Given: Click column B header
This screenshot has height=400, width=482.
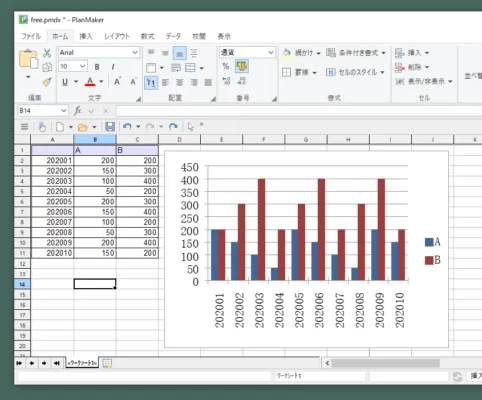Looking at the screenshot, I should [95, 140].
